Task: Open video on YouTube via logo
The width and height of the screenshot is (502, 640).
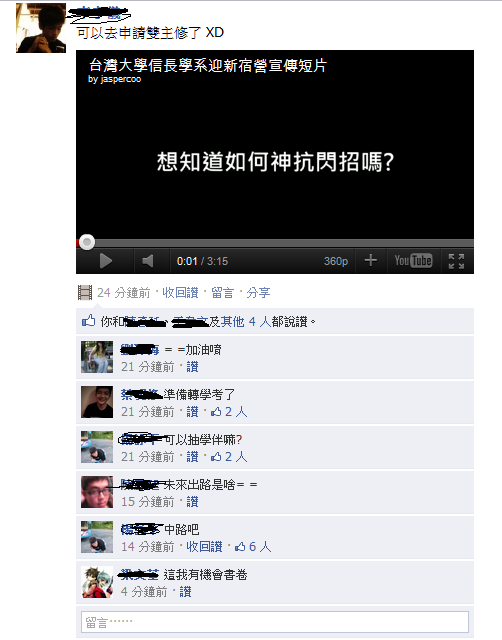Action: pyautogui.click(x=413, y=260)
